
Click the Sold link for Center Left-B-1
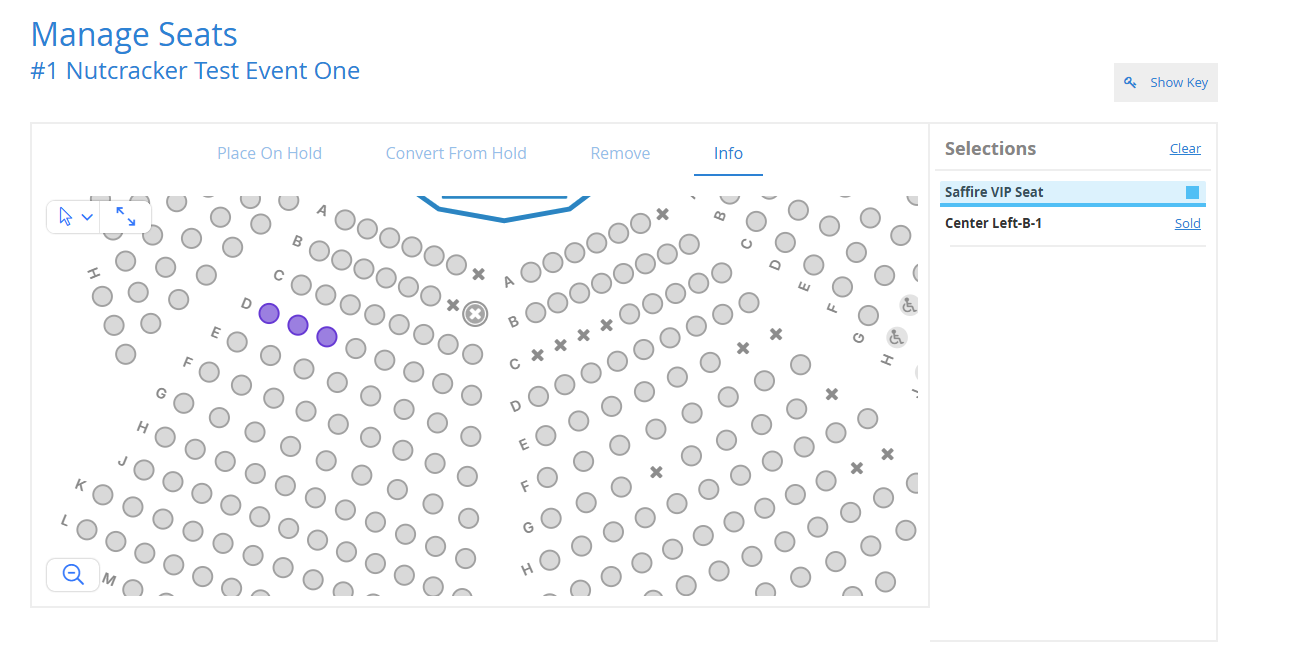point(1188,223)
